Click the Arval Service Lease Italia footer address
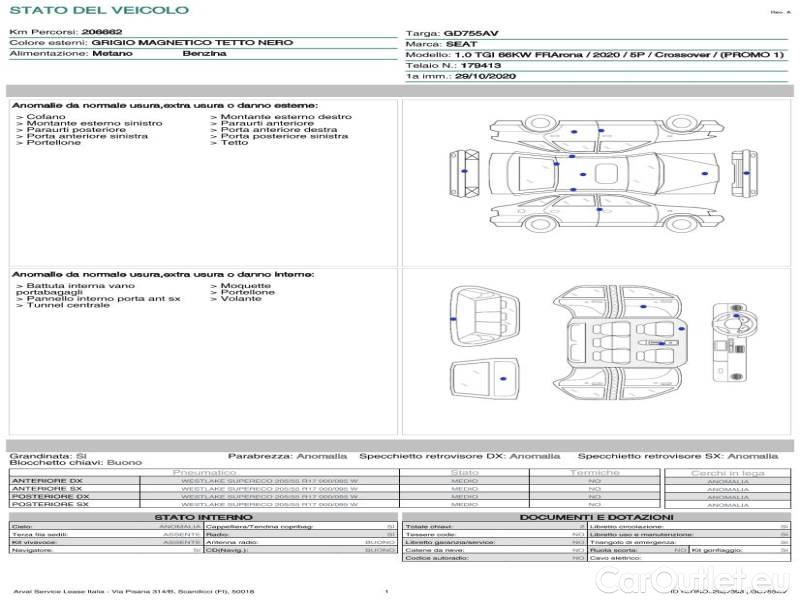Image resolution: width=800 pixels, height=600 pixels. pyautogui.click(x=134, y=592)
